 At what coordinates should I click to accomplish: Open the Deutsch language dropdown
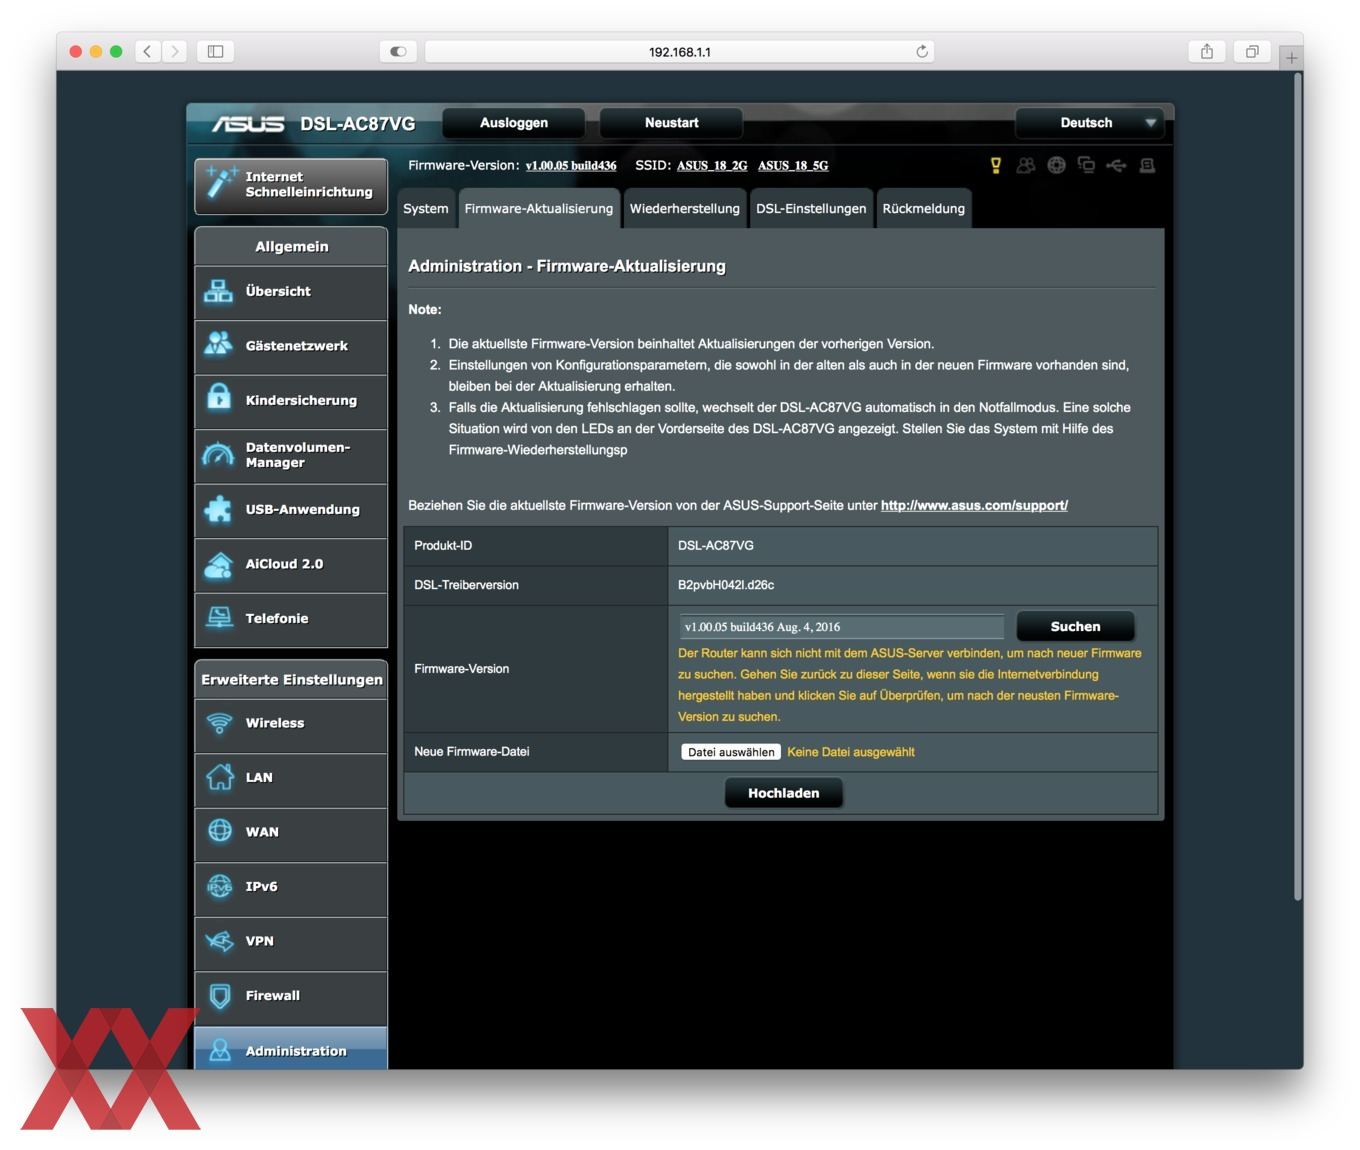[1090, 123]
